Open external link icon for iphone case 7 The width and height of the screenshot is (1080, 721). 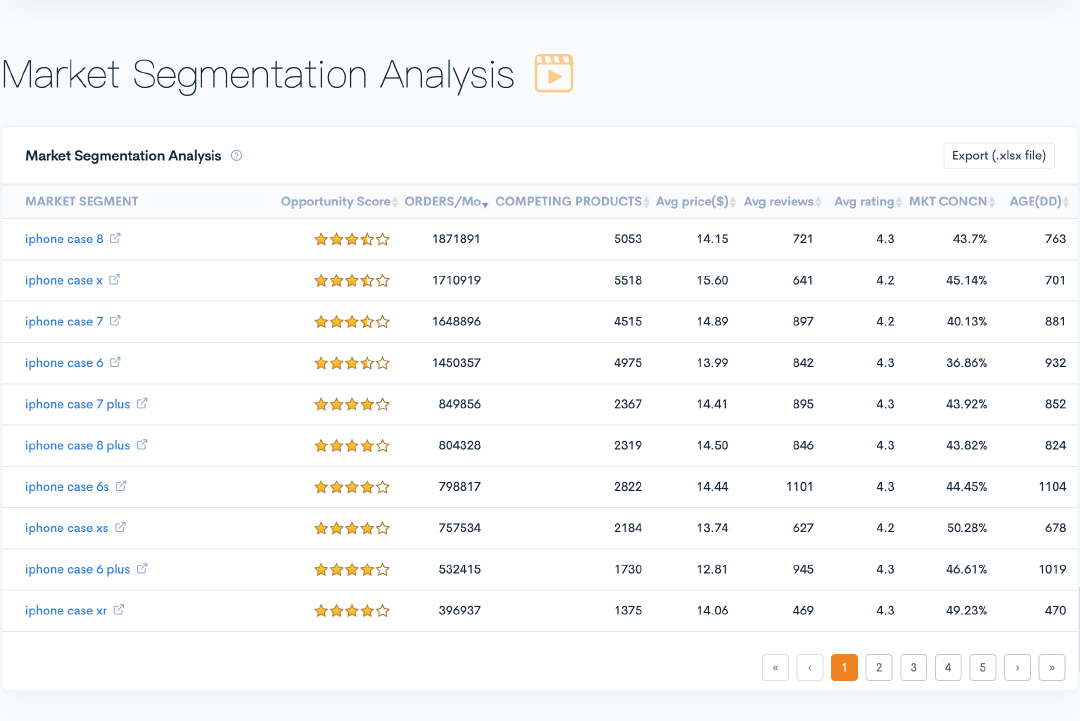tap(115, 321)
